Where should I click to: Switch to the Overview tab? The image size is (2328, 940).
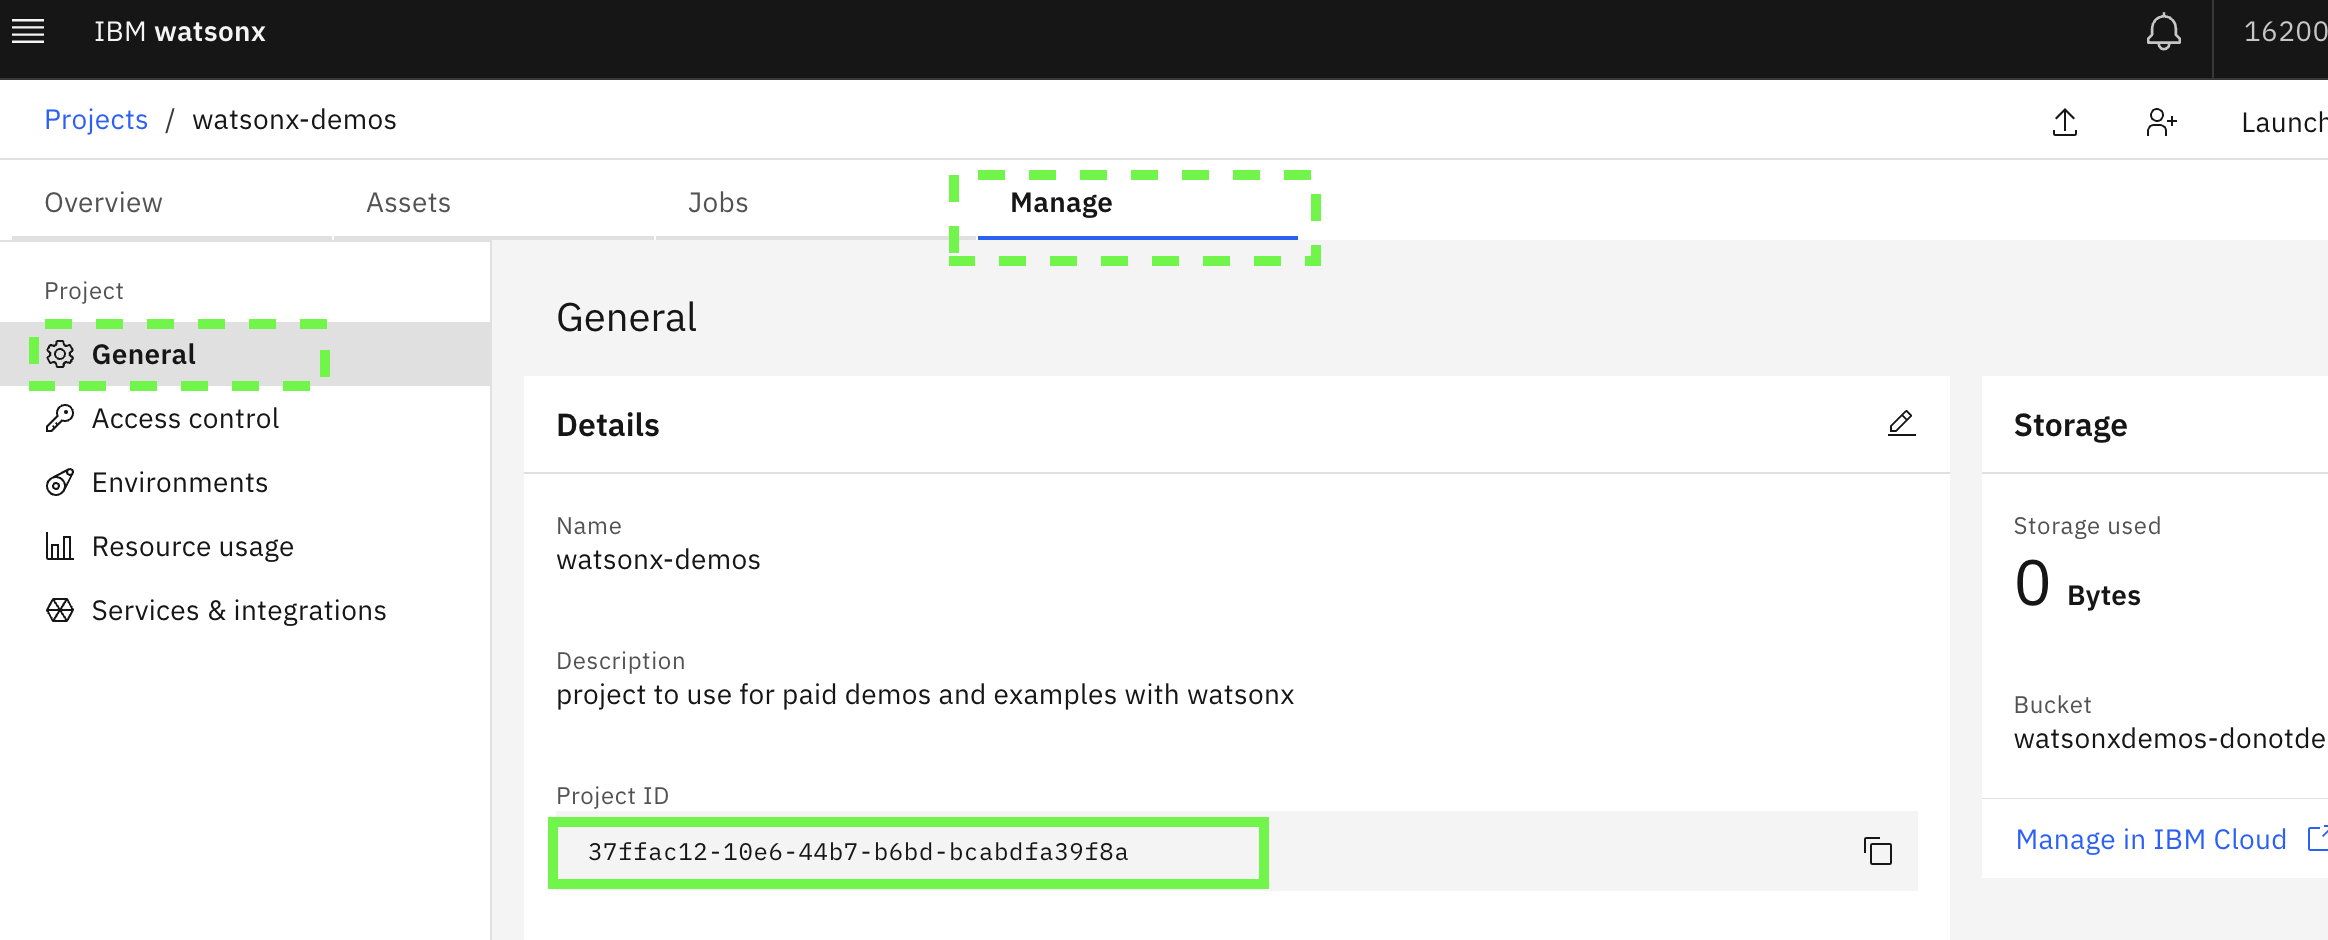[x=171, y=202]
